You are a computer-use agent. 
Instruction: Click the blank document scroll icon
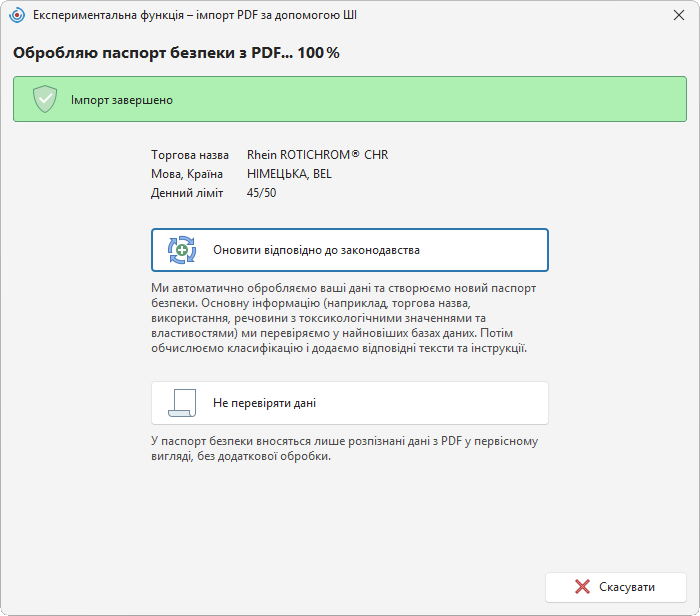coord(182,403)
